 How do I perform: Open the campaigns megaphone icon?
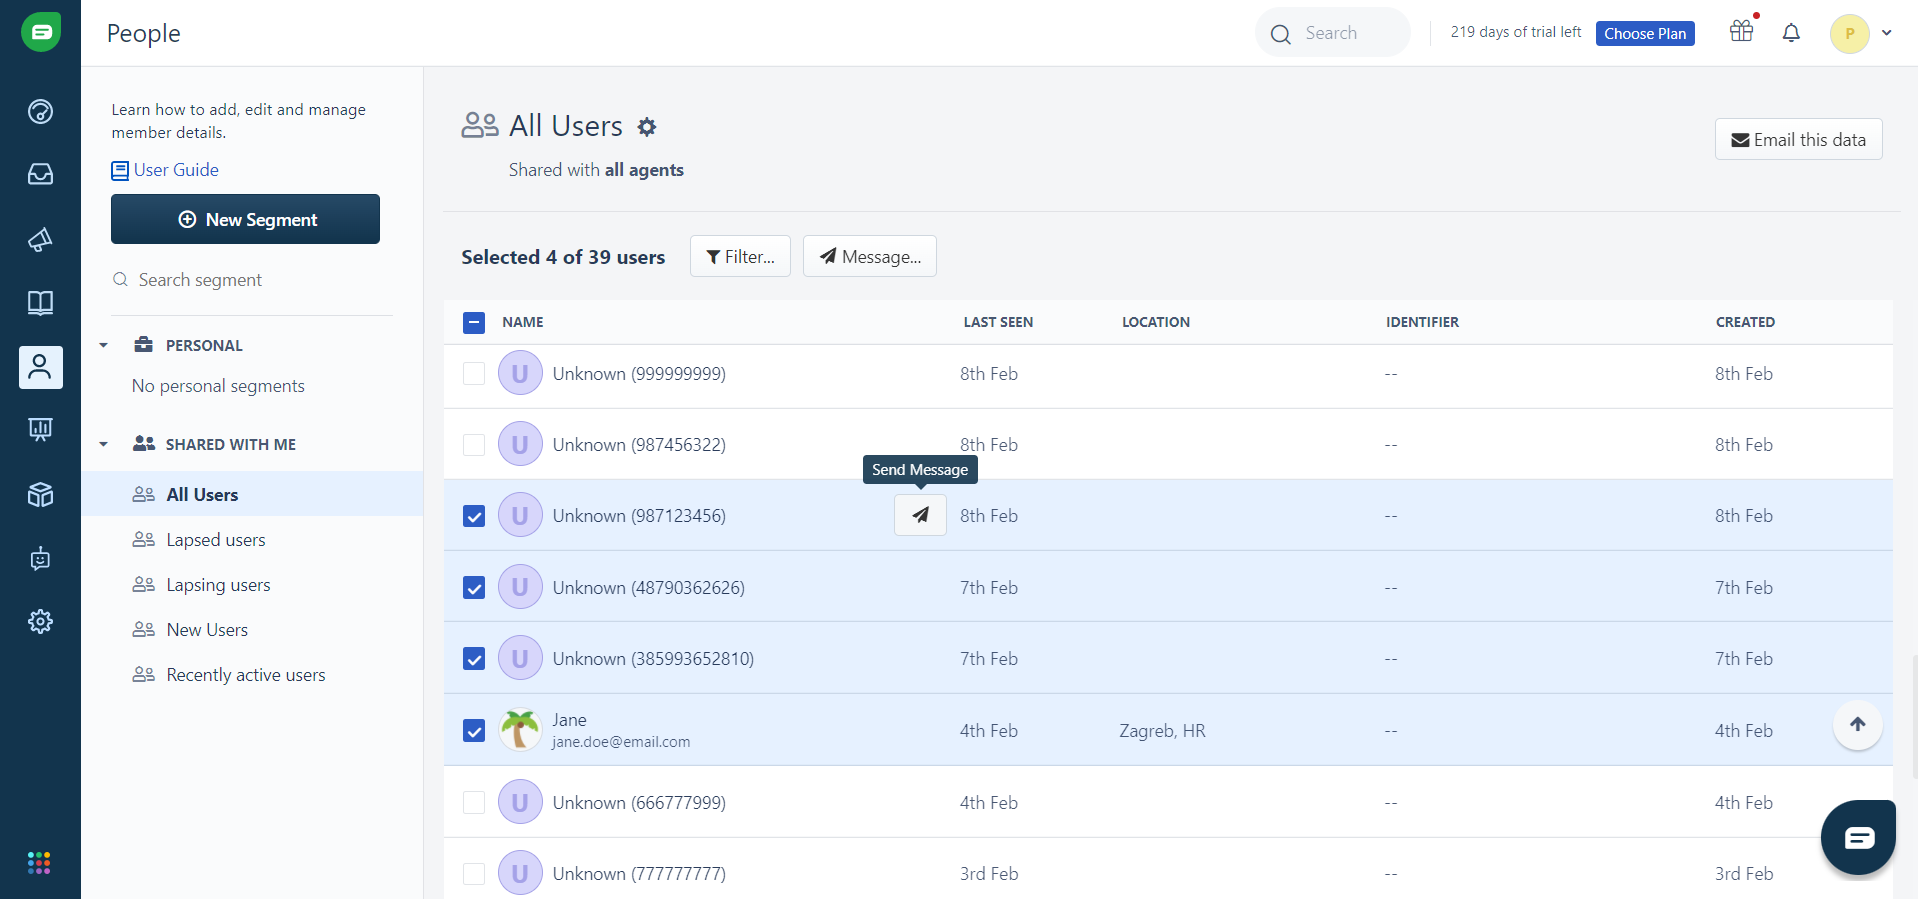coord(40,240)
